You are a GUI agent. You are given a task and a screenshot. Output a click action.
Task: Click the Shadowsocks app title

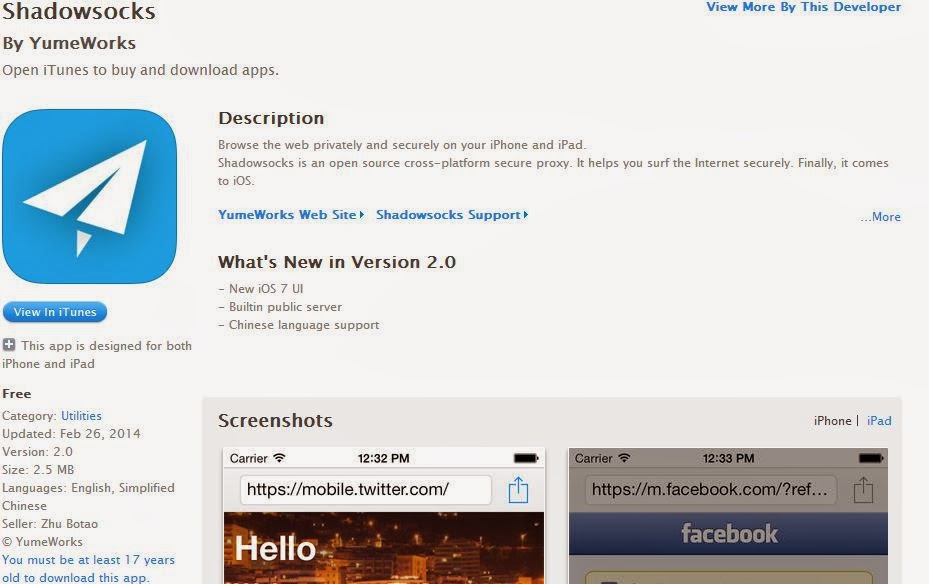(79, 11)
